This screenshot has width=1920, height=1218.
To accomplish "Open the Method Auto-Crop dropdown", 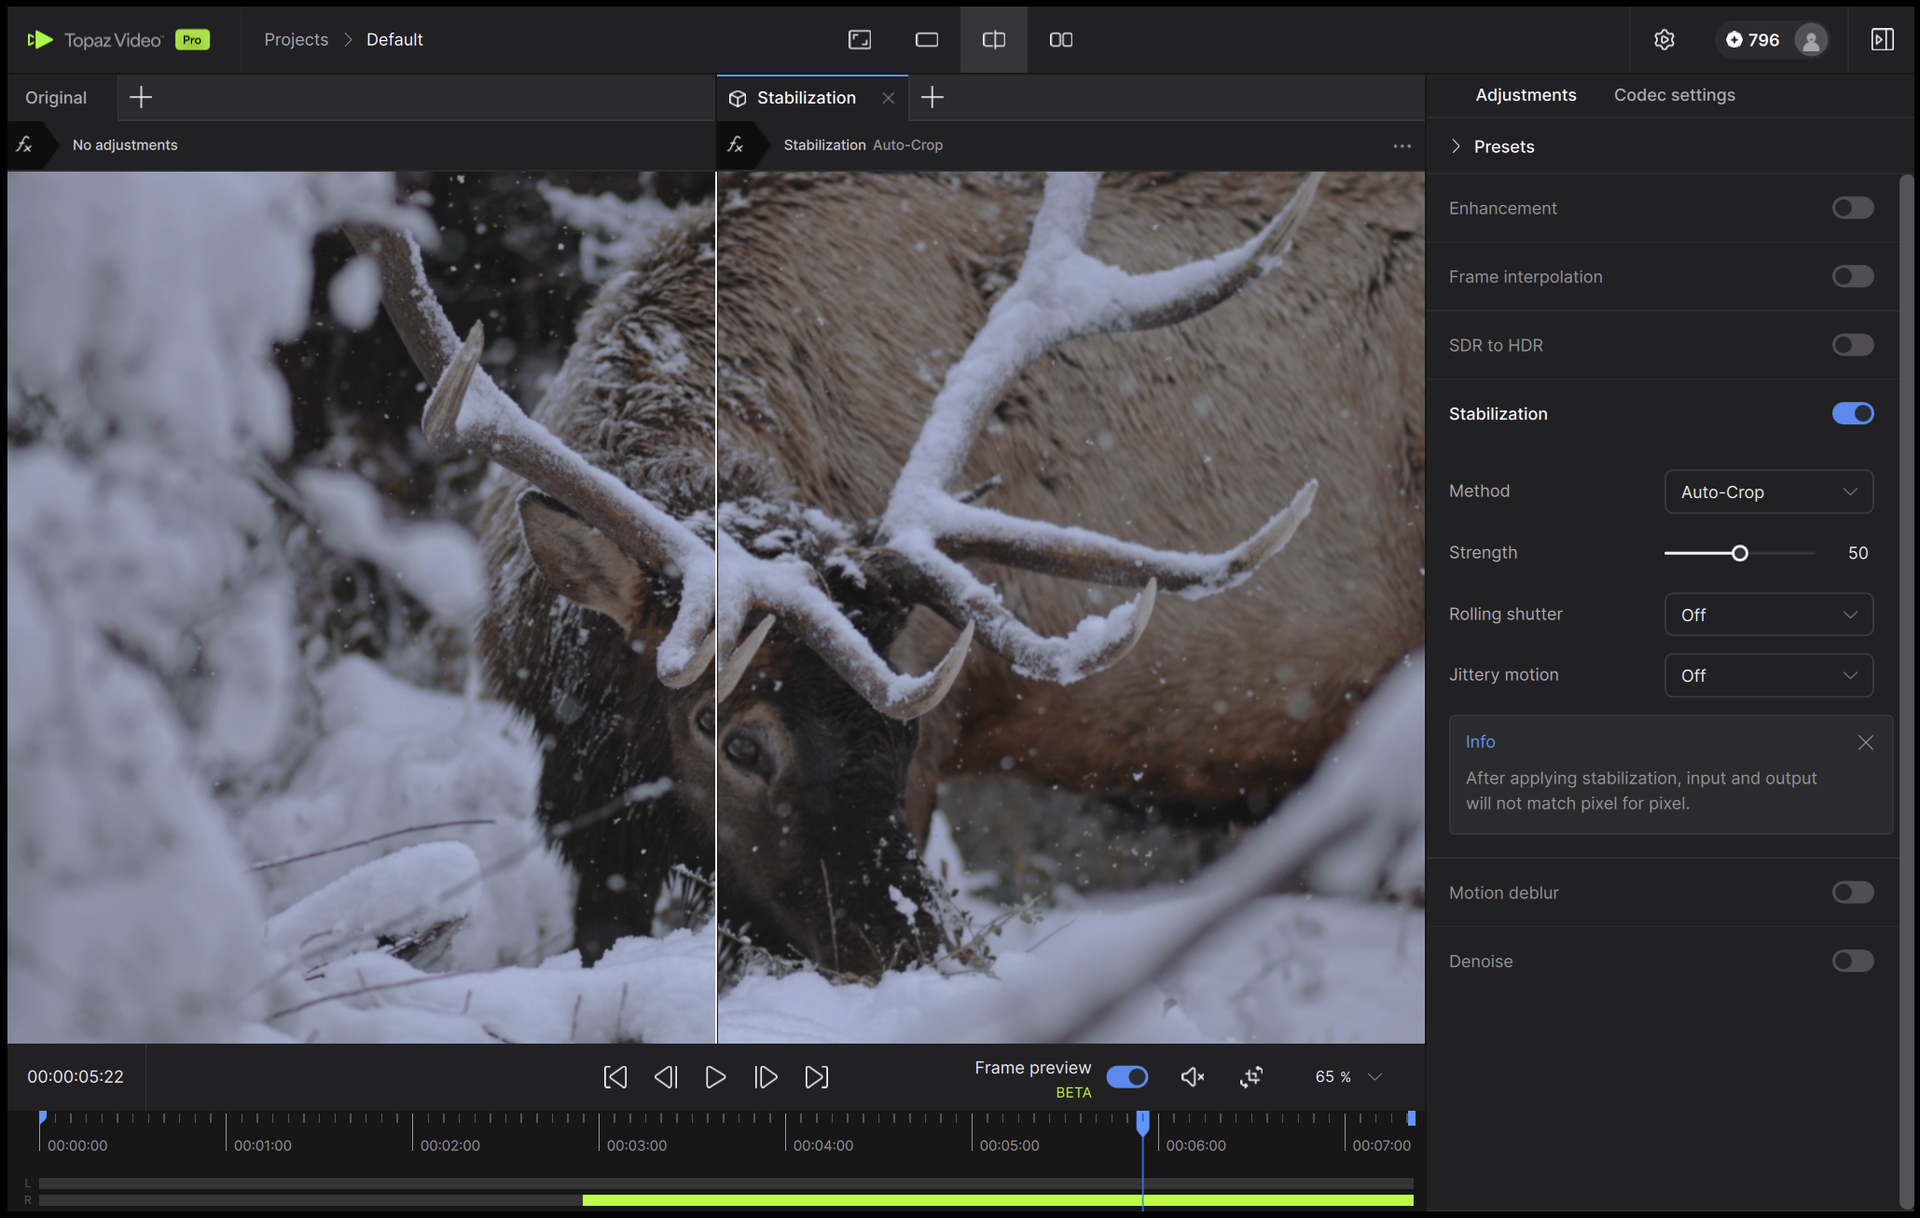I will (x=1768, y=492).
